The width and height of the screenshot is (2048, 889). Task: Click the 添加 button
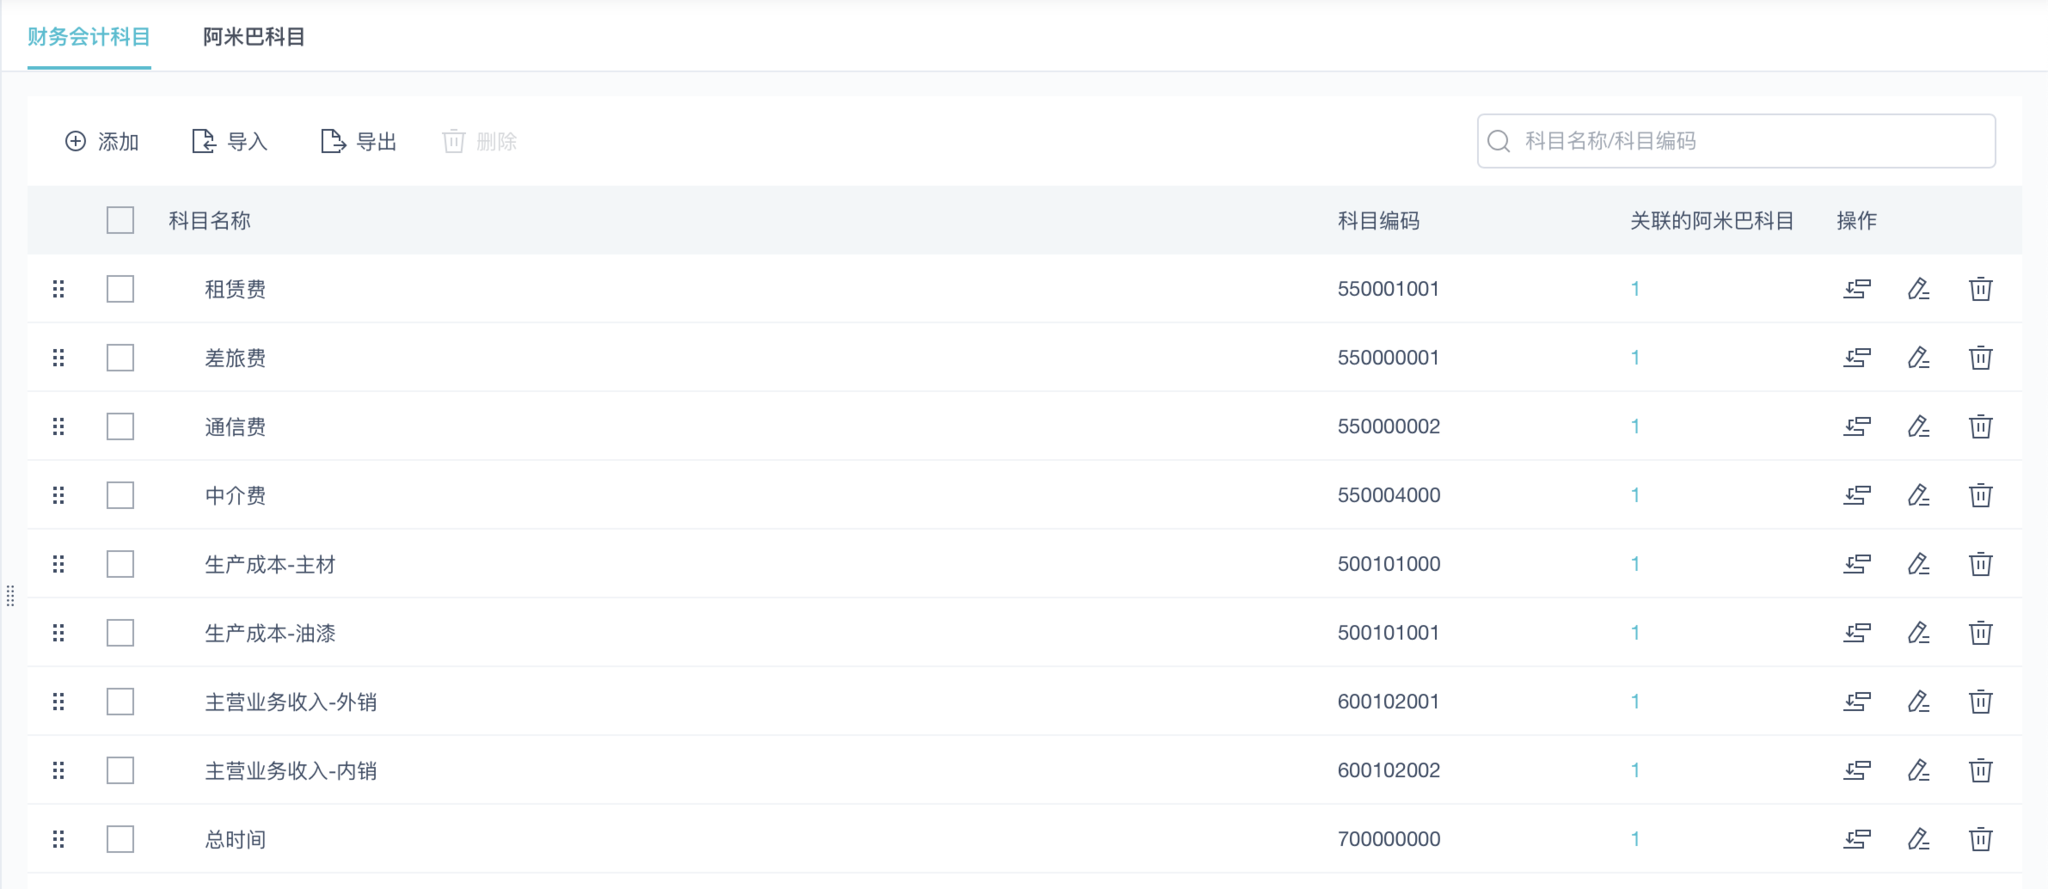tap(102, 142)
